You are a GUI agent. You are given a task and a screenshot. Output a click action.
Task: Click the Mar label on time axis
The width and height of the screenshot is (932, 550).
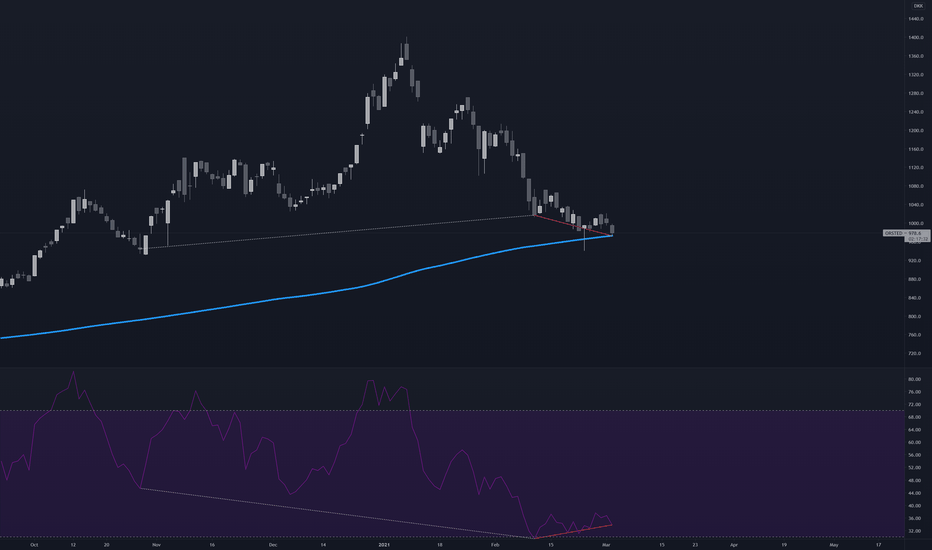click(606, 545)
